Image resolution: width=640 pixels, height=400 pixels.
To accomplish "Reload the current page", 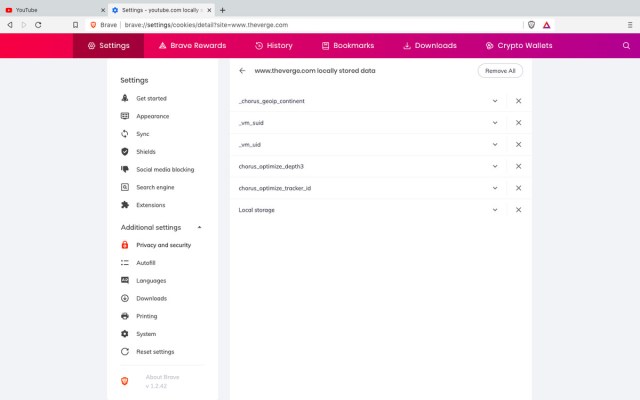I will [38, 25].
